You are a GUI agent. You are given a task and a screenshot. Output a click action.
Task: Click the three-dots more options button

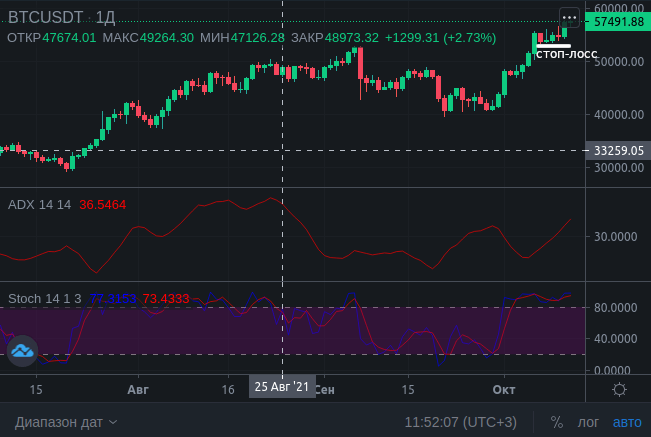pyautogui.click(x=569, y=17)
